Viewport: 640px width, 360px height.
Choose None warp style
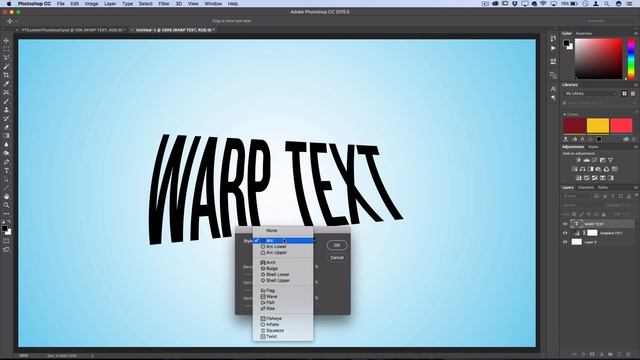click(x=283, y=231)
